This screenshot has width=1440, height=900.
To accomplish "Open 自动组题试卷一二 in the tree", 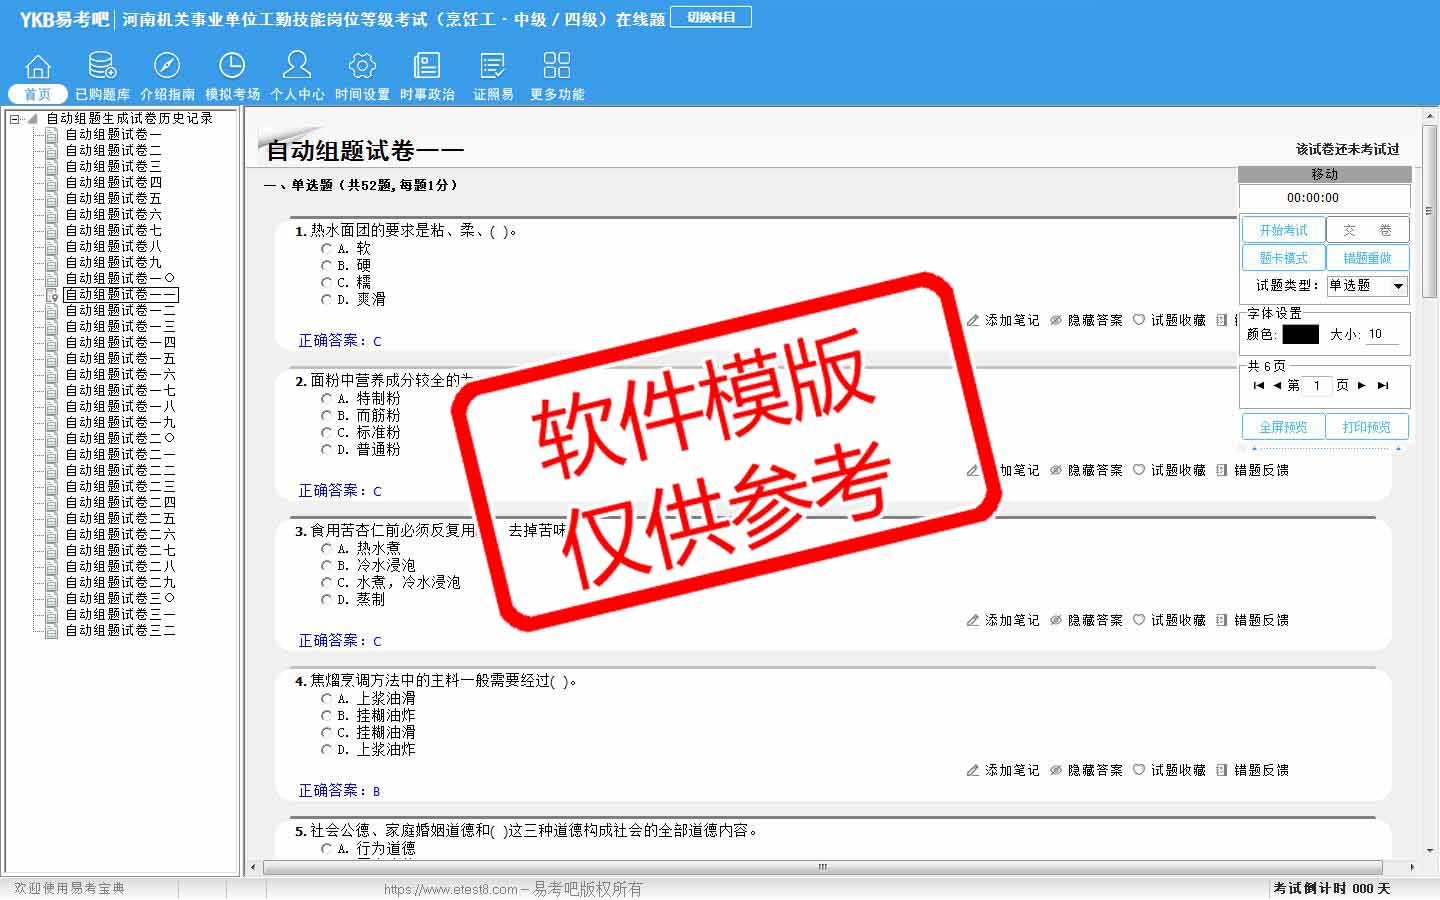I will pos(120,310).
